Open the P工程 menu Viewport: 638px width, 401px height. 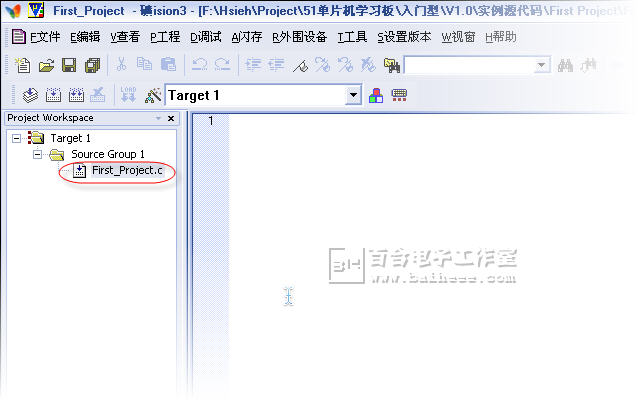pos(165,37)
